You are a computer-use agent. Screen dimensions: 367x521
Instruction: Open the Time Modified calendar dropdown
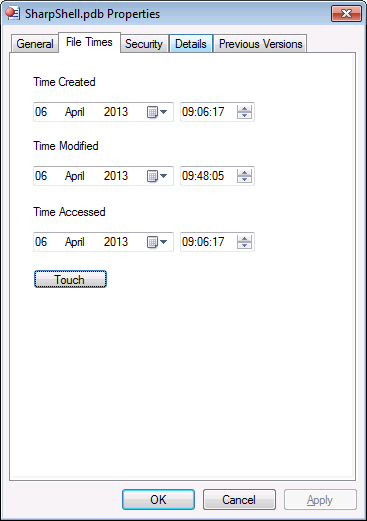[x=163, y=176]
